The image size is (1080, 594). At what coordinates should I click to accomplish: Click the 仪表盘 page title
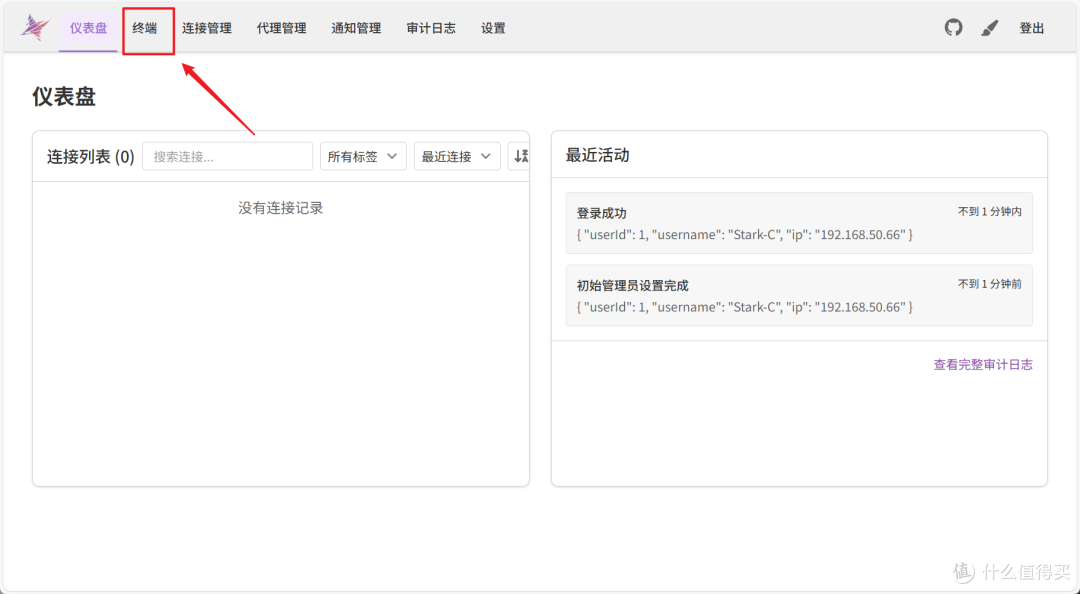[x=64, y=96]
